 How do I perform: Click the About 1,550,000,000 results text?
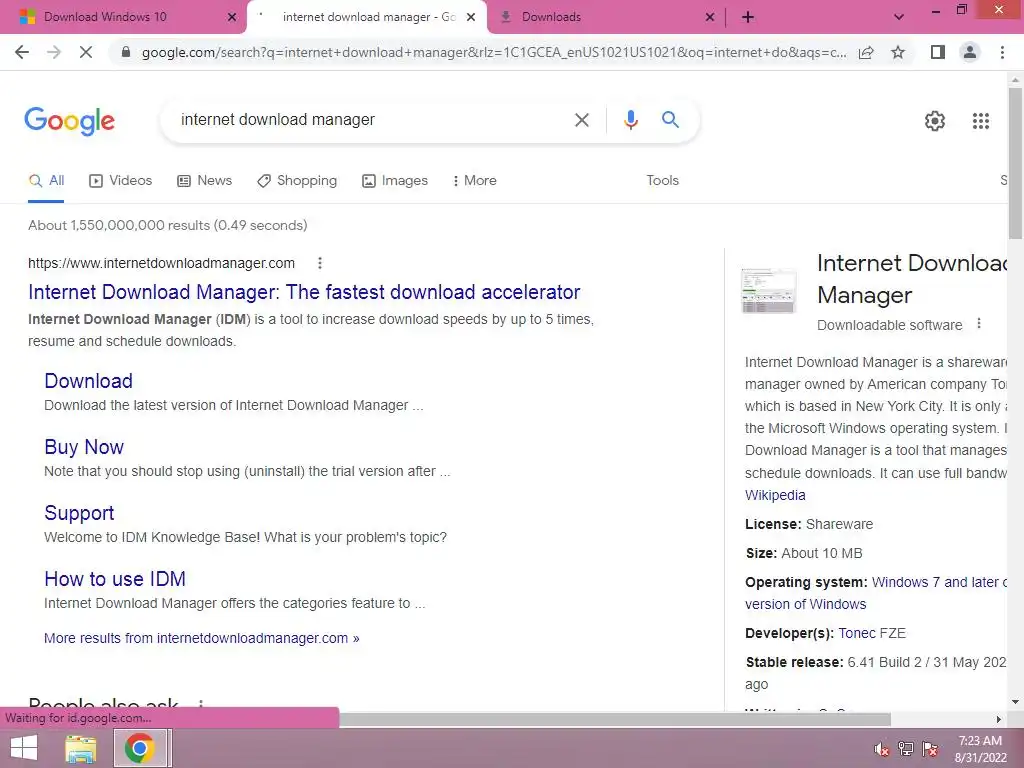point(167,225)
